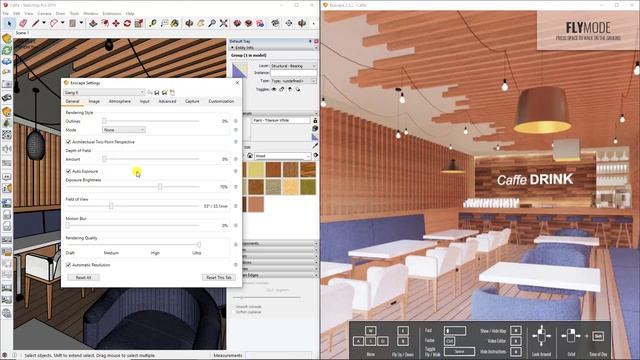Click the Reset This Tab button
The width and height of the screenshot is (640, 360).
tap(219, 278)
